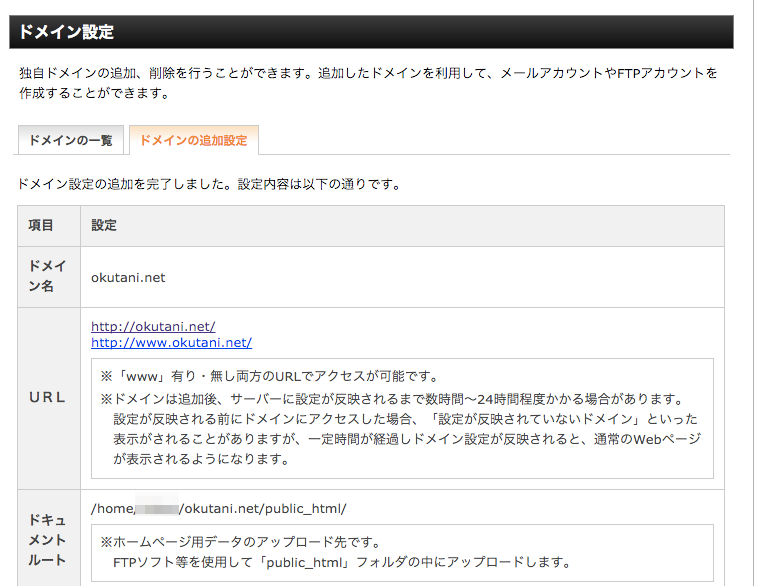Select the ドメインの追加設定 tab

click(194, 140)
